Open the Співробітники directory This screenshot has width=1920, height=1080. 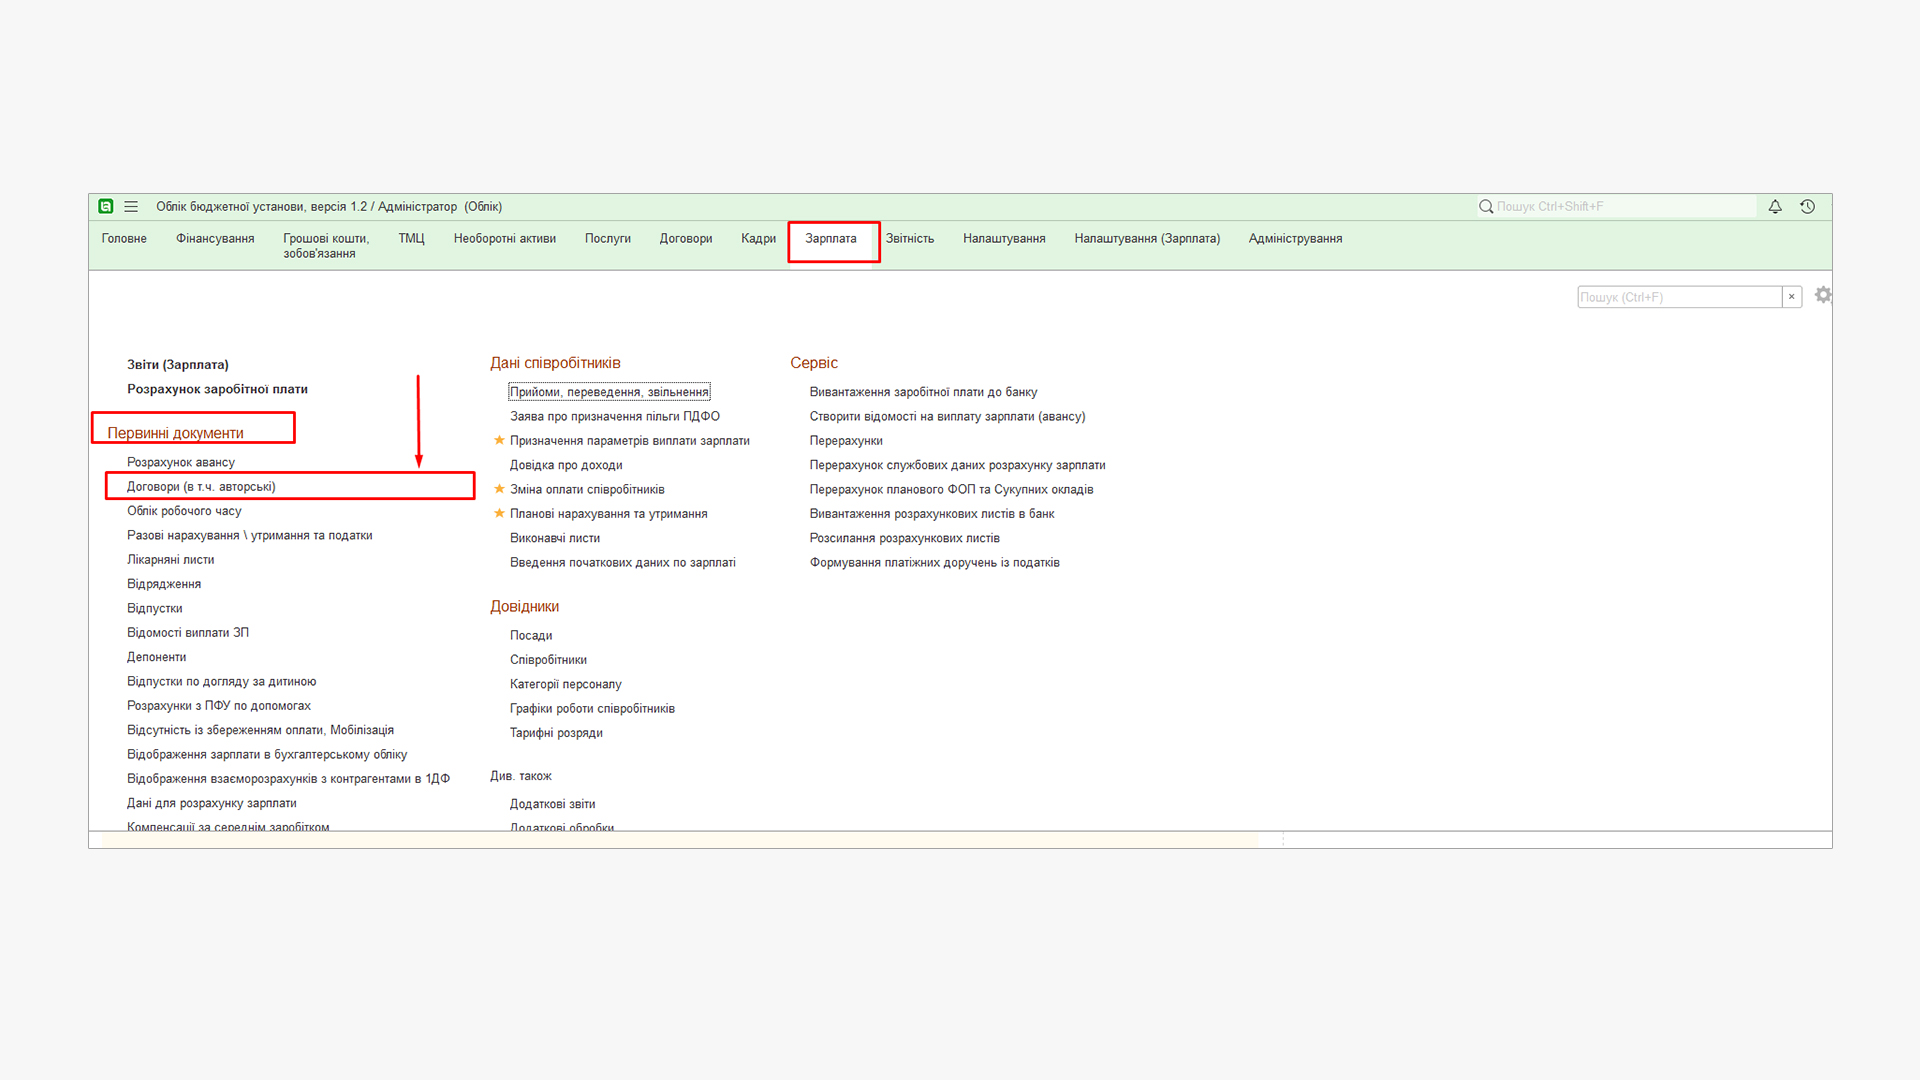click(x=548, y=660)
